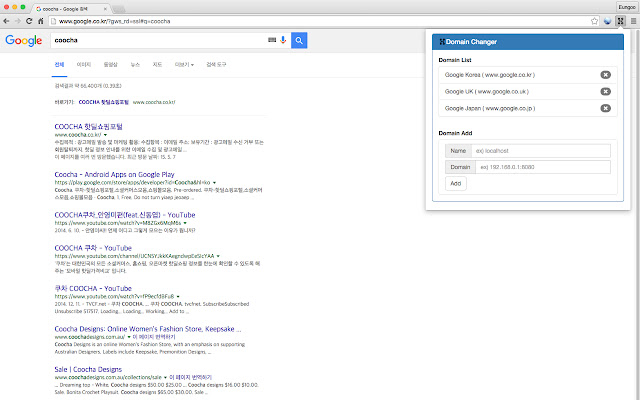Remove Google UK from domain list
Image resolution: width=640 pixels, height=400 pixels.
click(605, 91)
